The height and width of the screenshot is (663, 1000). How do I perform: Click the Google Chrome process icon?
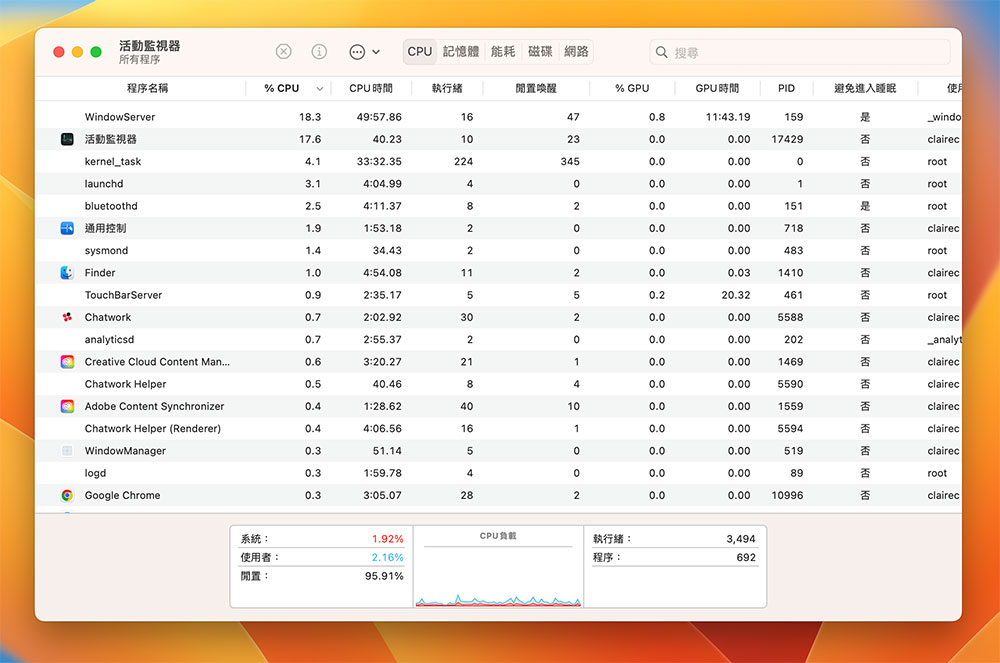[x=67, y=495]
